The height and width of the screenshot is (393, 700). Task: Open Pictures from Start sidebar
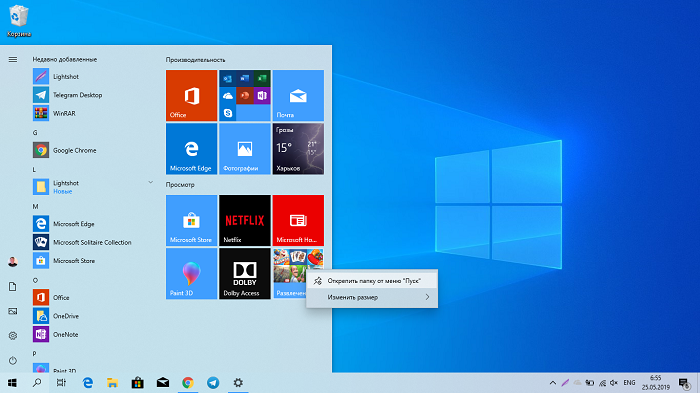pyautogui.click(x=13, y=311)
